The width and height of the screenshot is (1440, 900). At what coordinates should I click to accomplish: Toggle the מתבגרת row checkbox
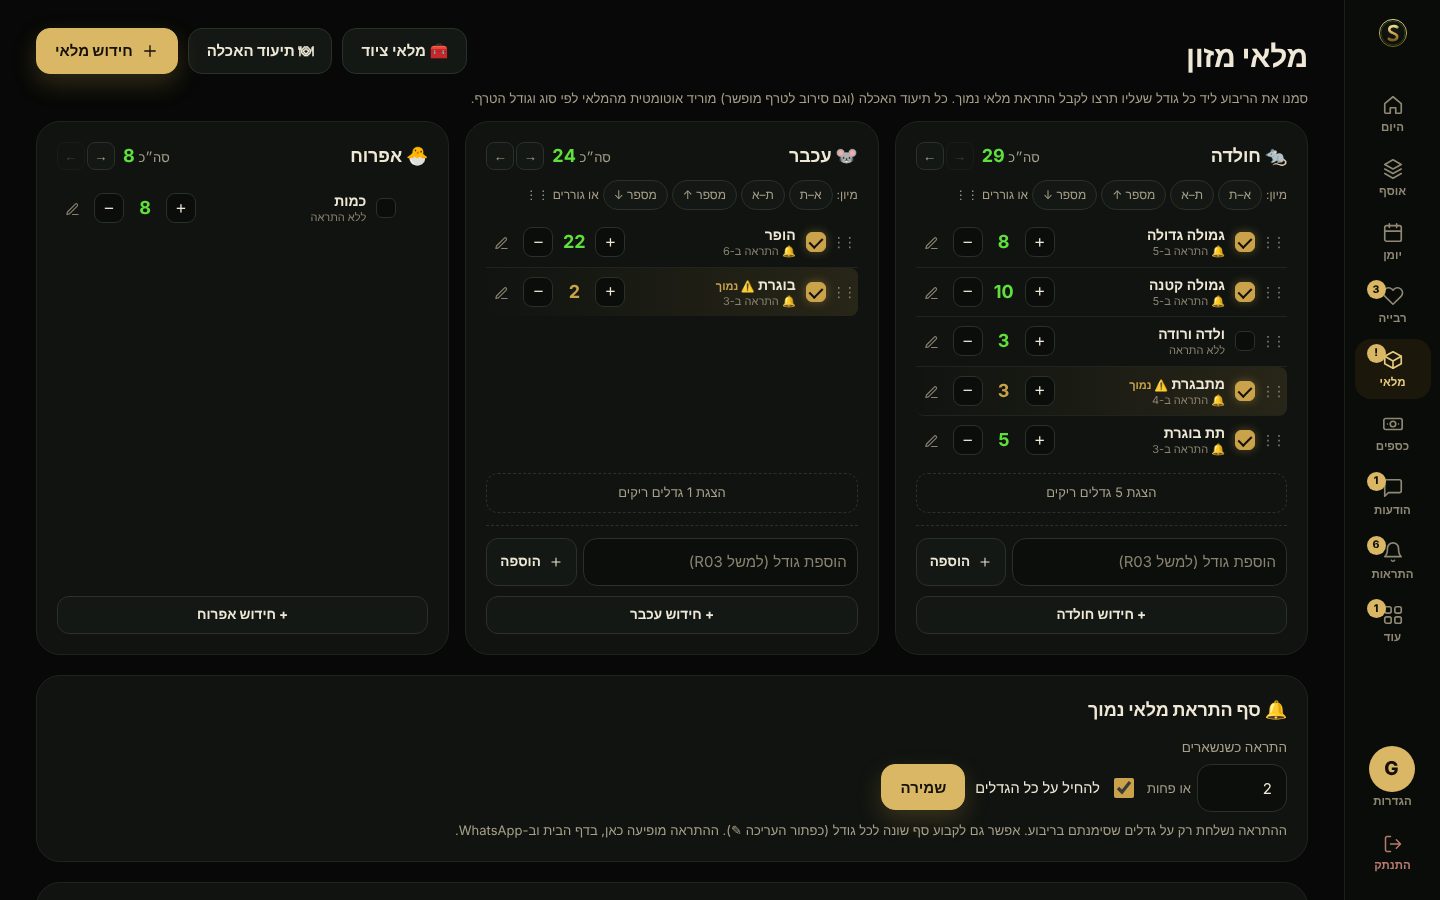click(1245, 392)
